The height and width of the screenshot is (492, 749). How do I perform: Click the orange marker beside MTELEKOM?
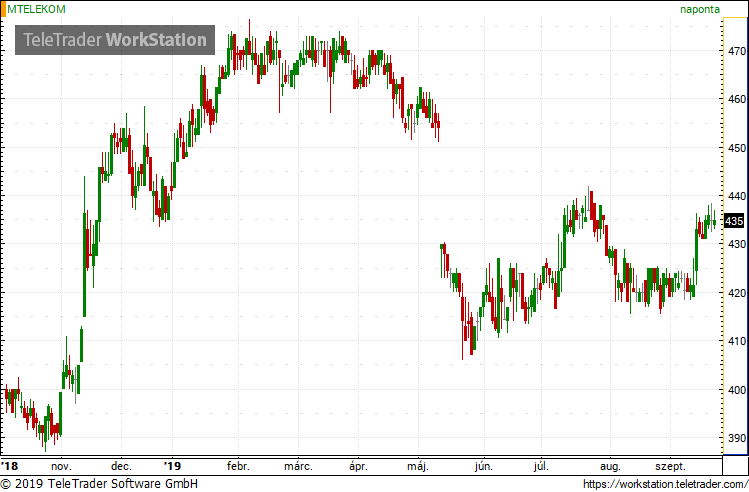[3, 10]
